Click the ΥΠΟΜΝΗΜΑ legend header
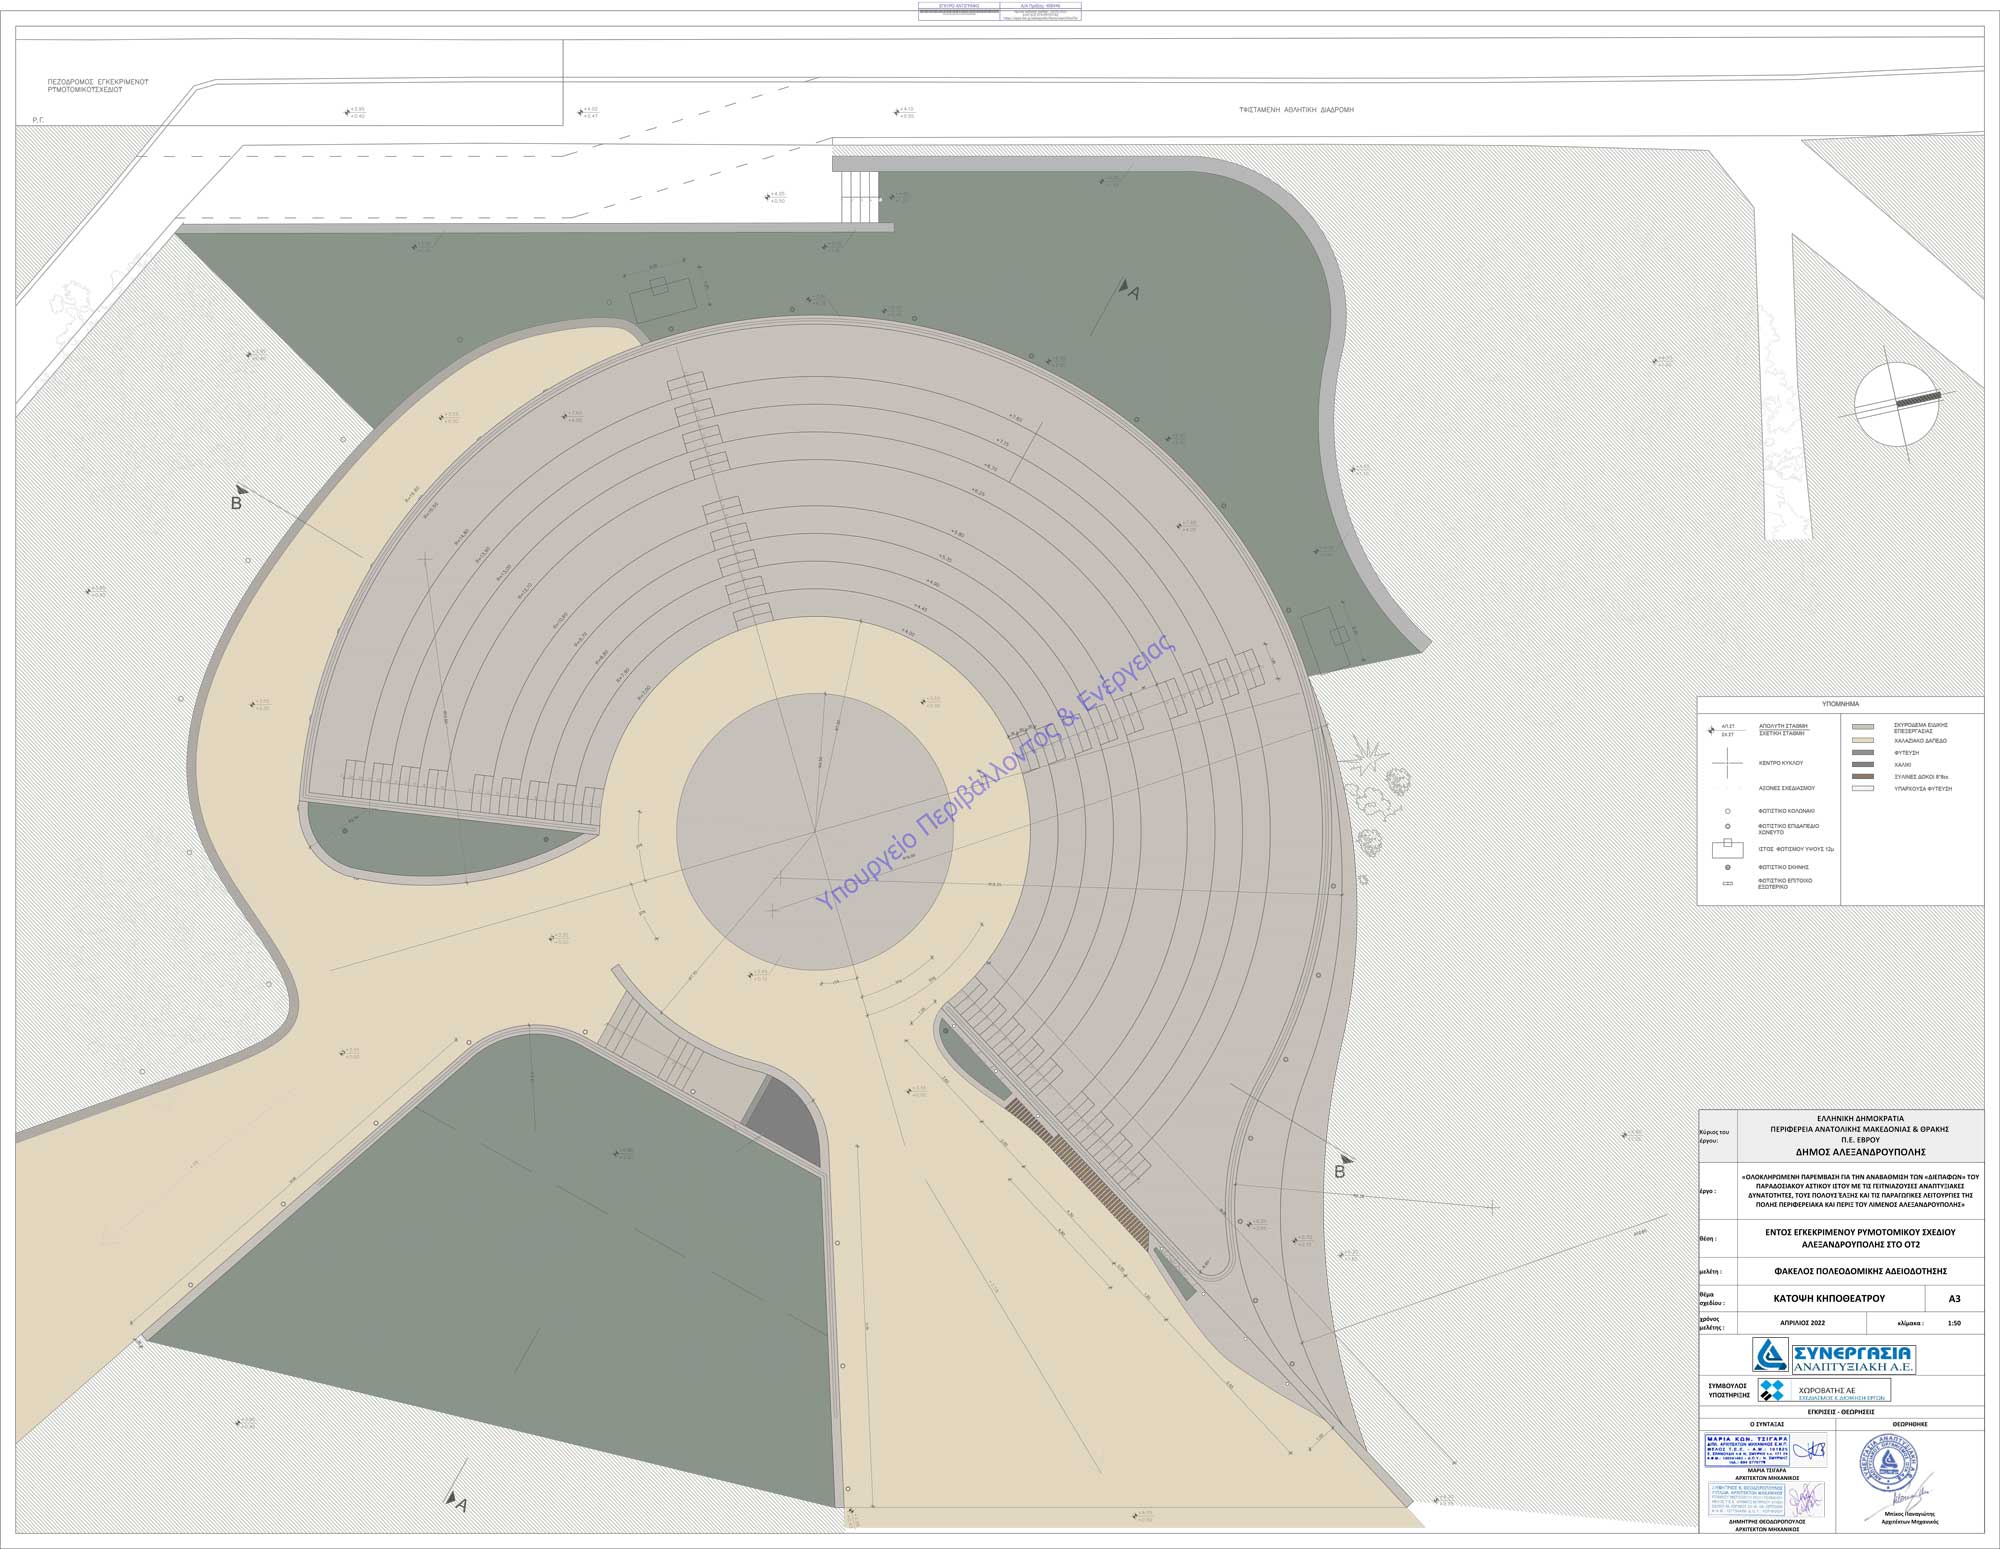The height and width of the screenshot is (1549, 2000). click(1840, 704)
